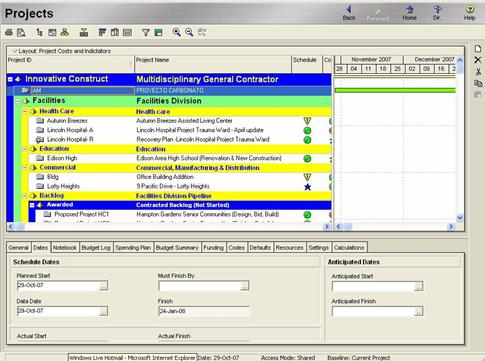Click the project table horizontal scroll right arrow
Viewport: 485px width, 361px height.
(327, 227)
